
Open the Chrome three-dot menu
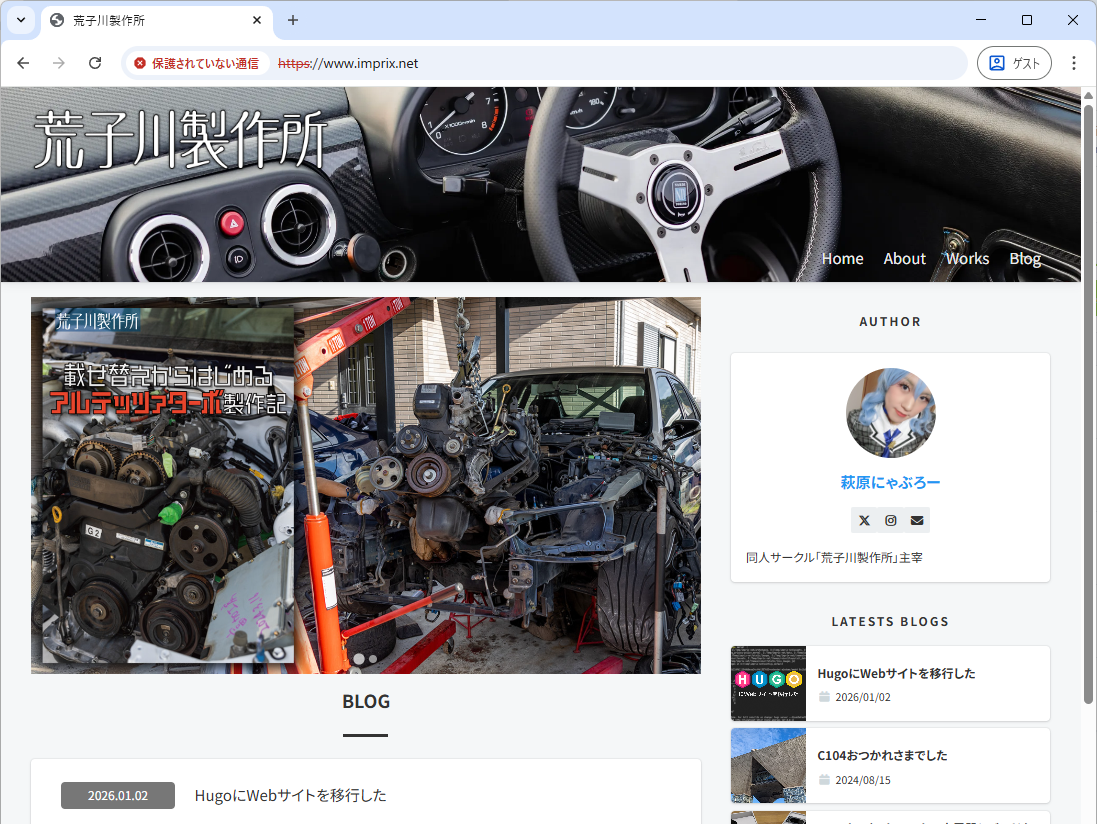point(1074,63)
